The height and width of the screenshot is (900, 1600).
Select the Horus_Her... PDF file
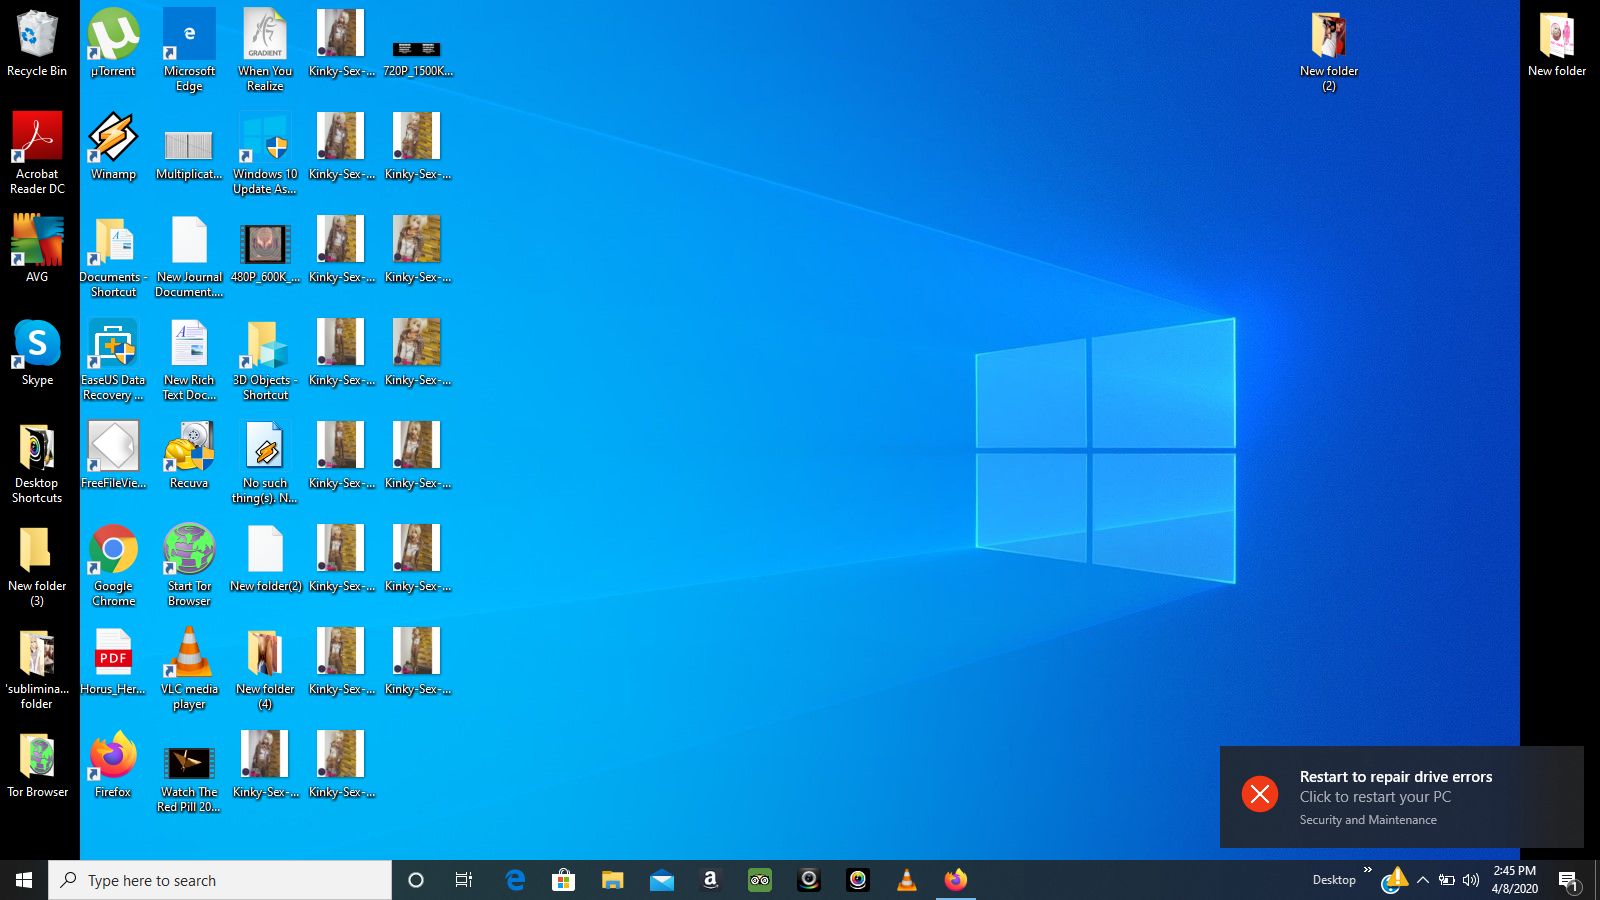[113, 661]
